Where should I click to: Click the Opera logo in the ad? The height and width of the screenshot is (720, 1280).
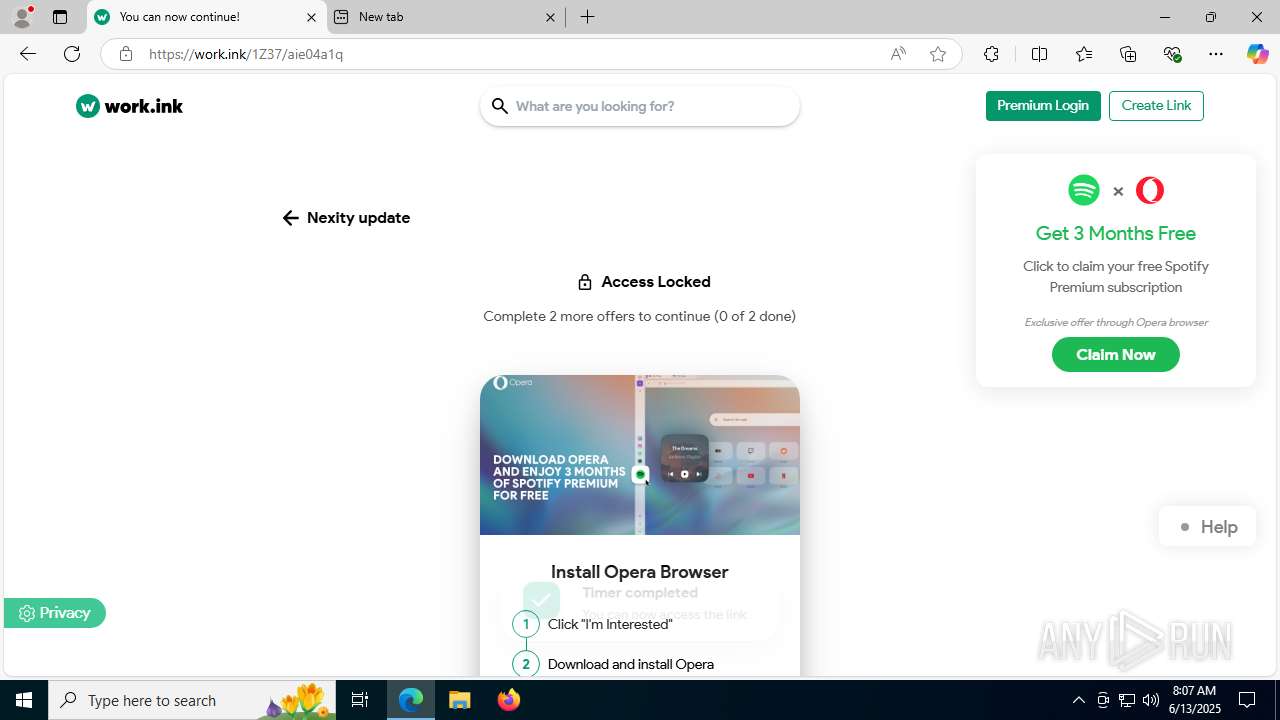tap(1150, 190)
